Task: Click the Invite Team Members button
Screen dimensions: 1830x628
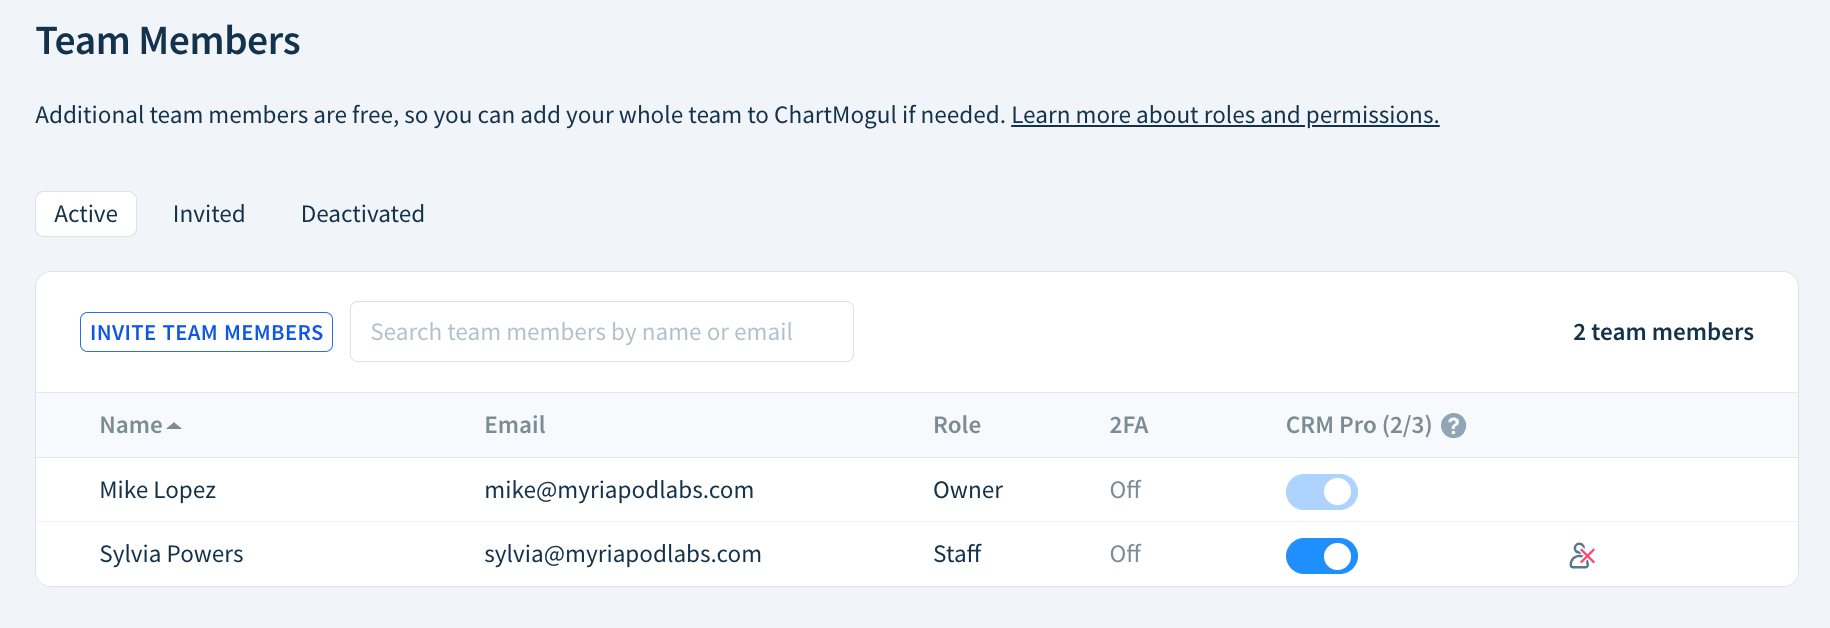Action: 206,331
